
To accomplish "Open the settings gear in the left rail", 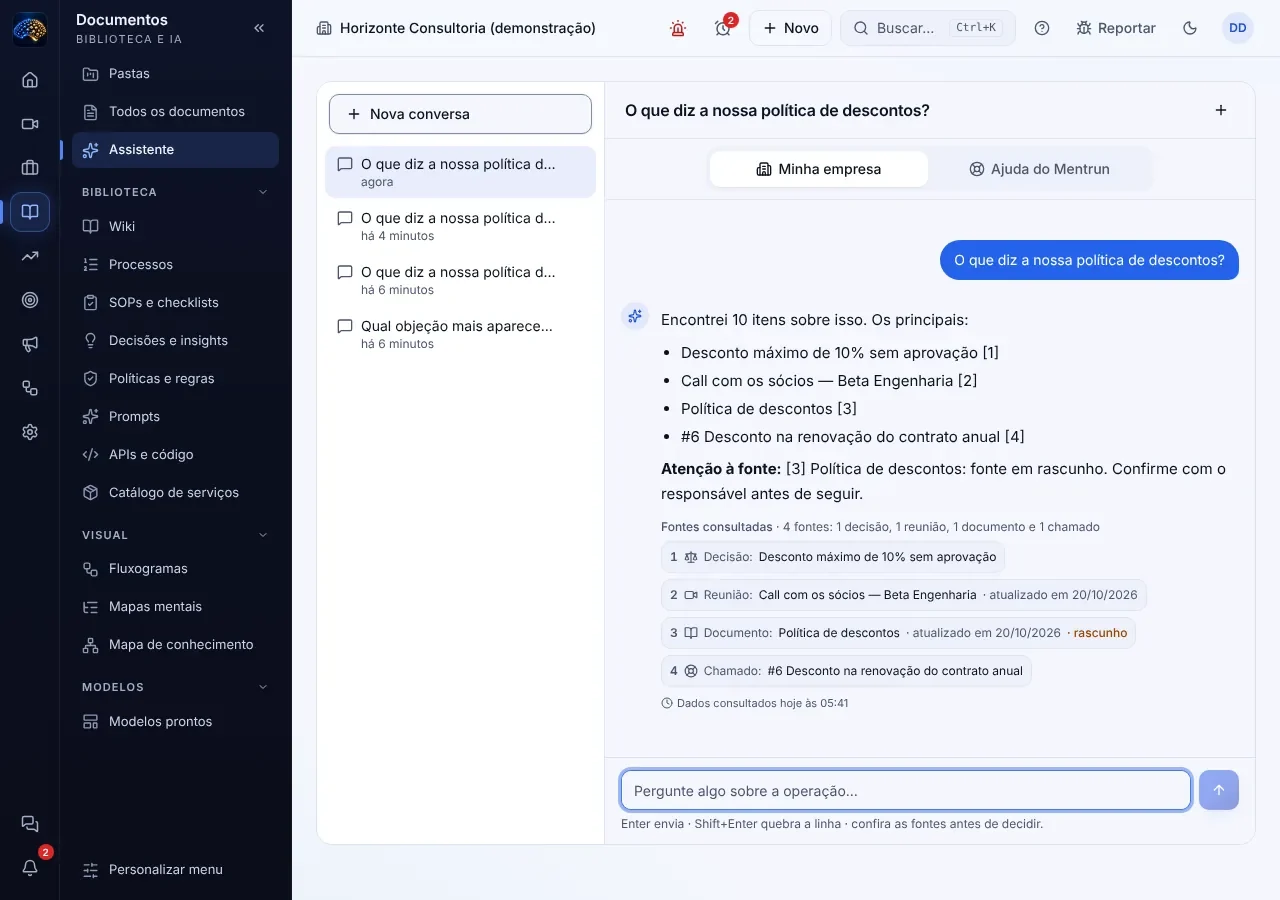I will 30,432.
